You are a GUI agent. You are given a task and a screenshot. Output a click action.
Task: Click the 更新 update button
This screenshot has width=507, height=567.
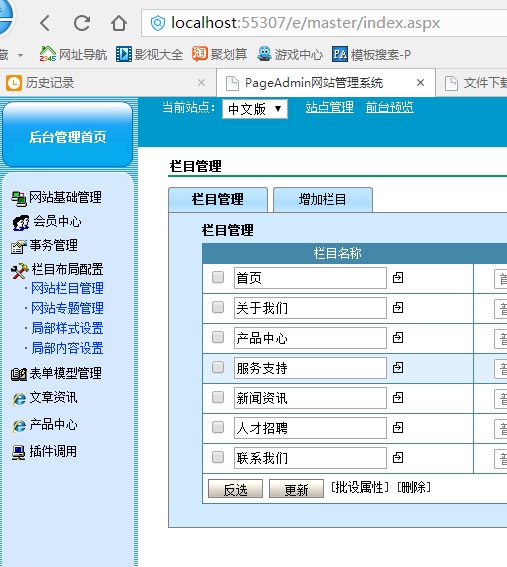pos(296,489)
